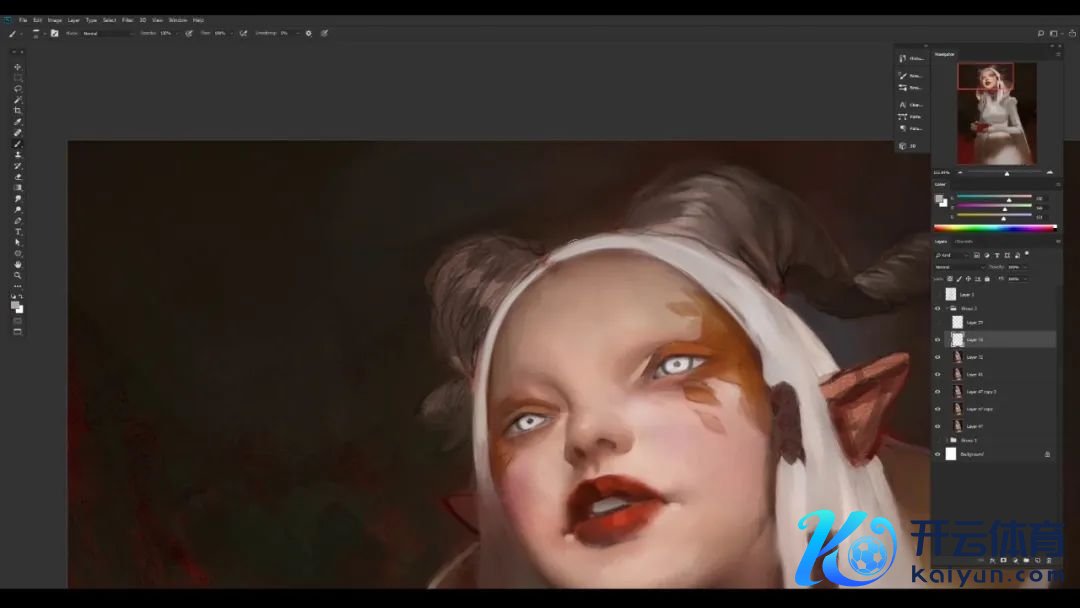
Task: Select the Type tool
Action: pos(18,231)
